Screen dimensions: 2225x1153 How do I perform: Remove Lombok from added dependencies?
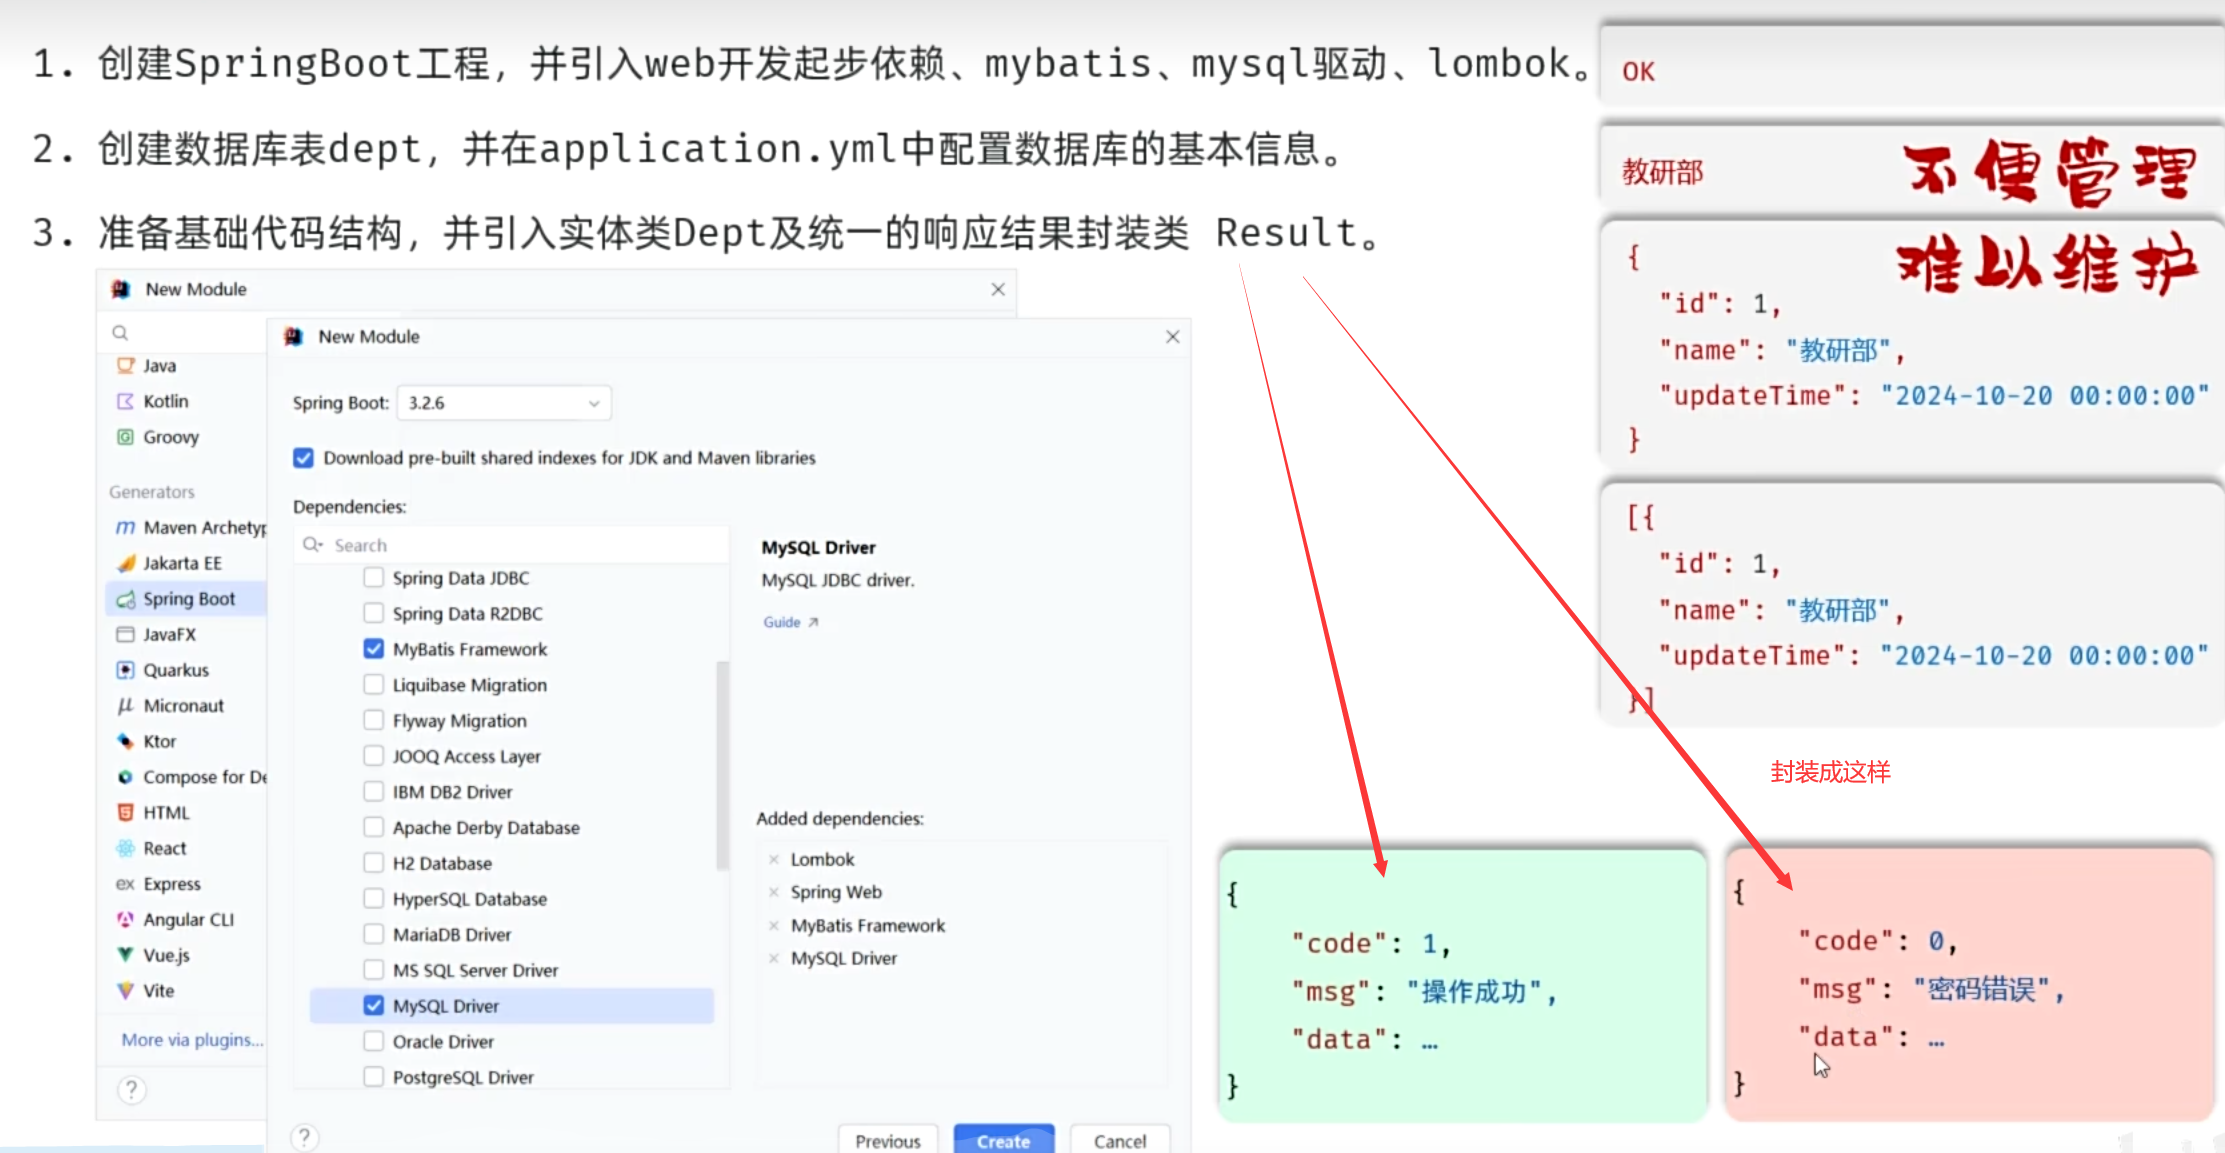click(774, 859)
